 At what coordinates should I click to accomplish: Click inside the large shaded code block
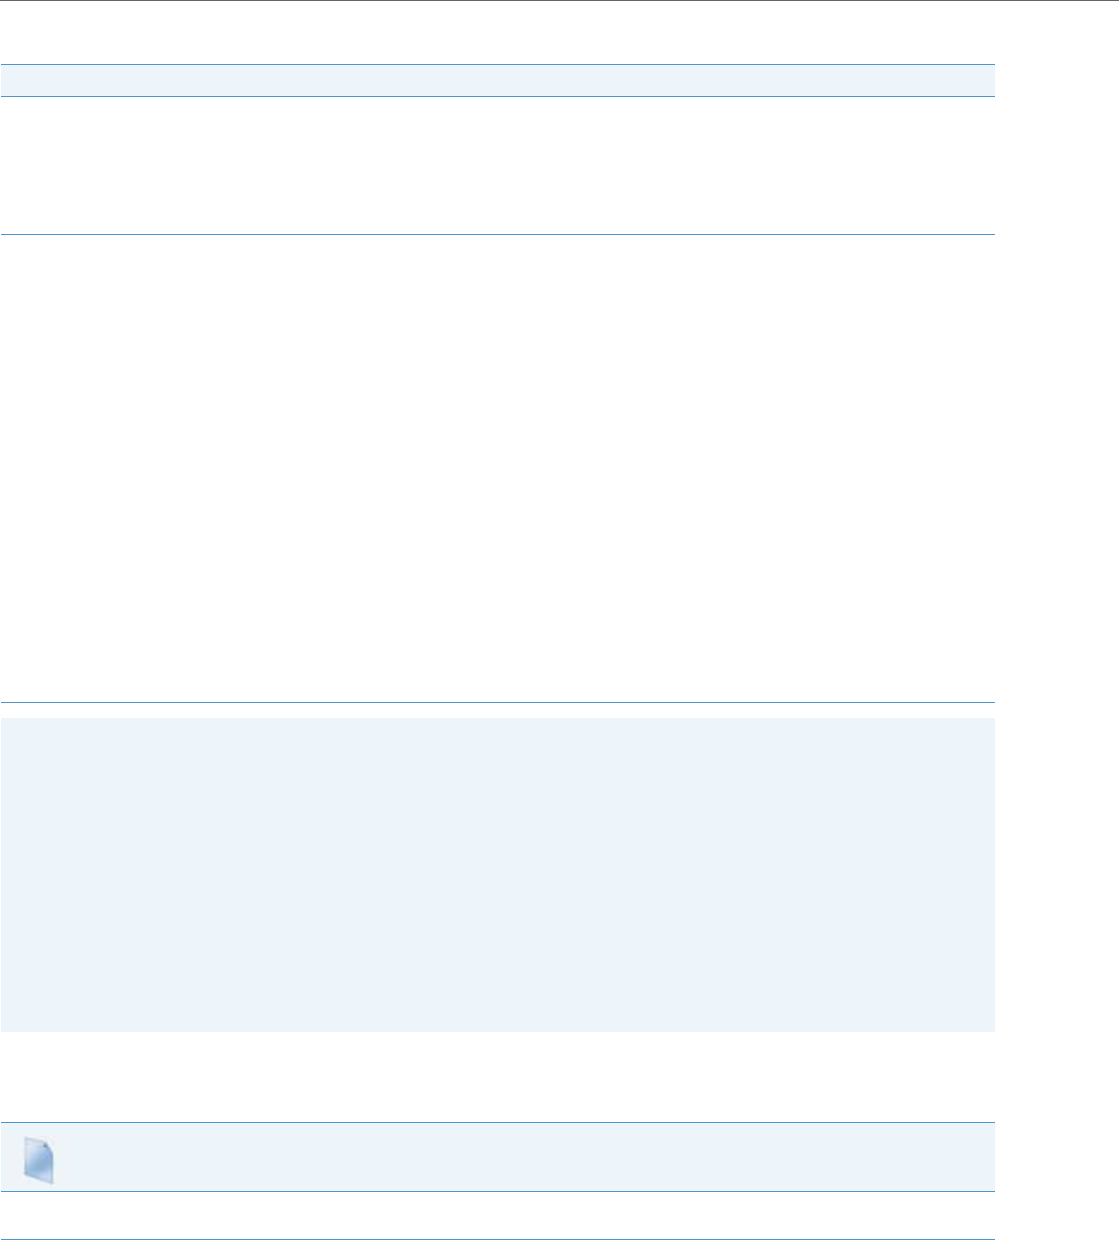pos(497,875)
